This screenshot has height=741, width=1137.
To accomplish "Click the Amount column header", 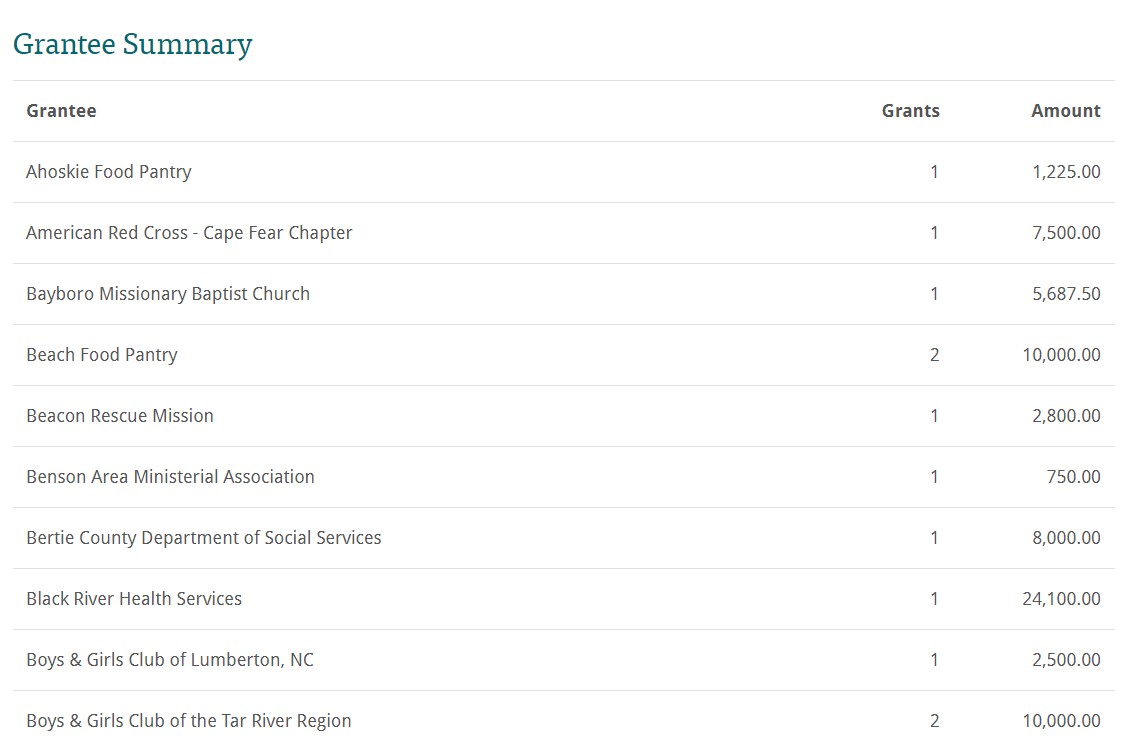I will tap(1066, 111).
